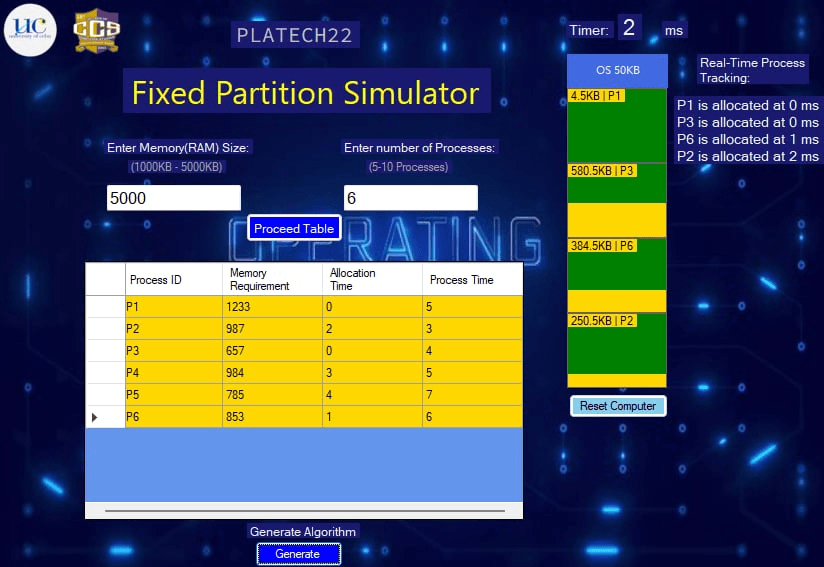
Task: Click the Timer value display showing 2
Action: pos(629,27)
